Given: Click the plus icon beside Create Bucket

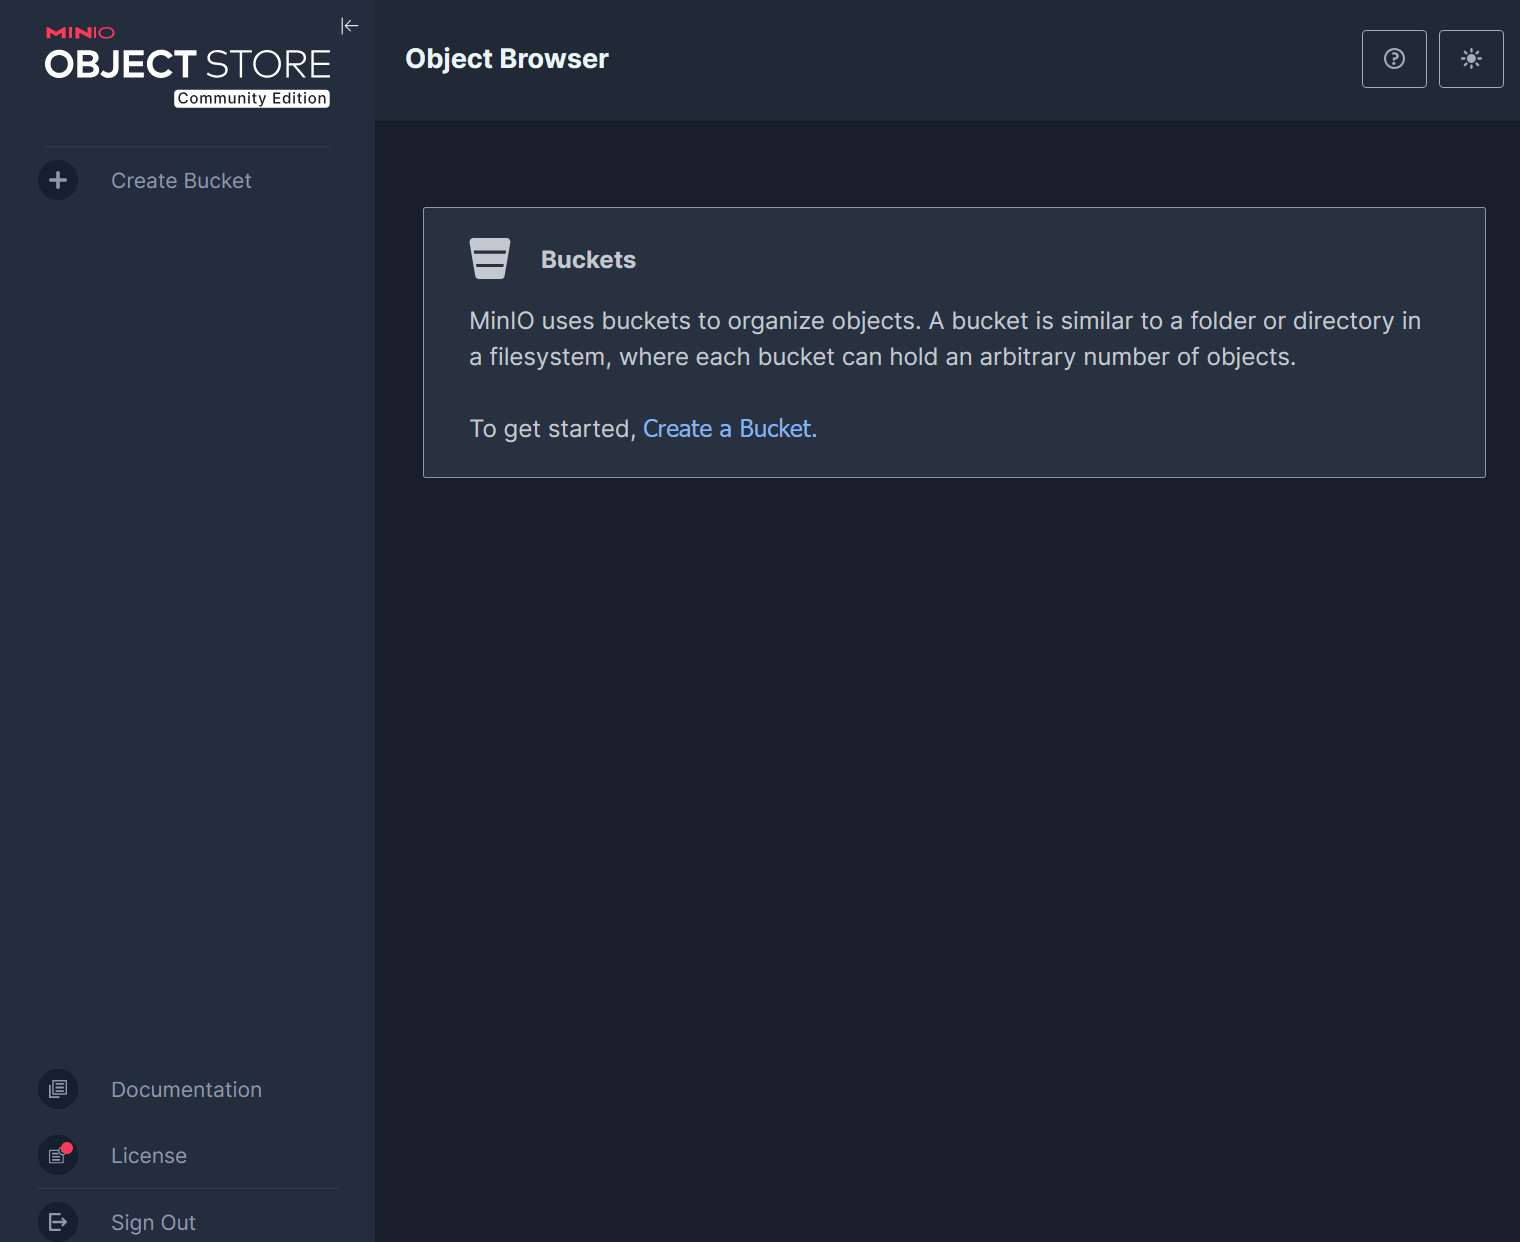Looking at the screenshot, I should [58, 181].
